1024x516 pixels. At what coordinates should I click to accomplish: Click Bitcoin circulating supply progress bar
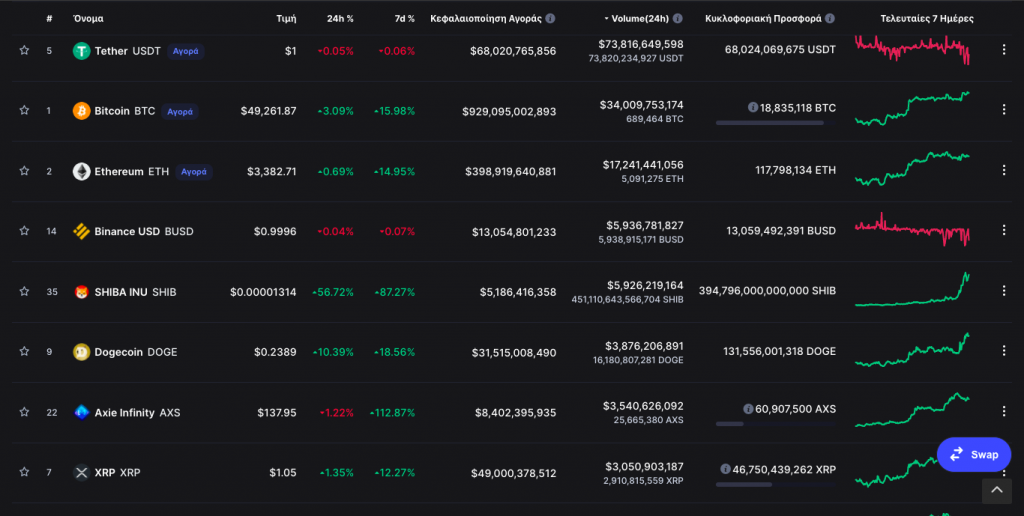[x=776, y=123]
